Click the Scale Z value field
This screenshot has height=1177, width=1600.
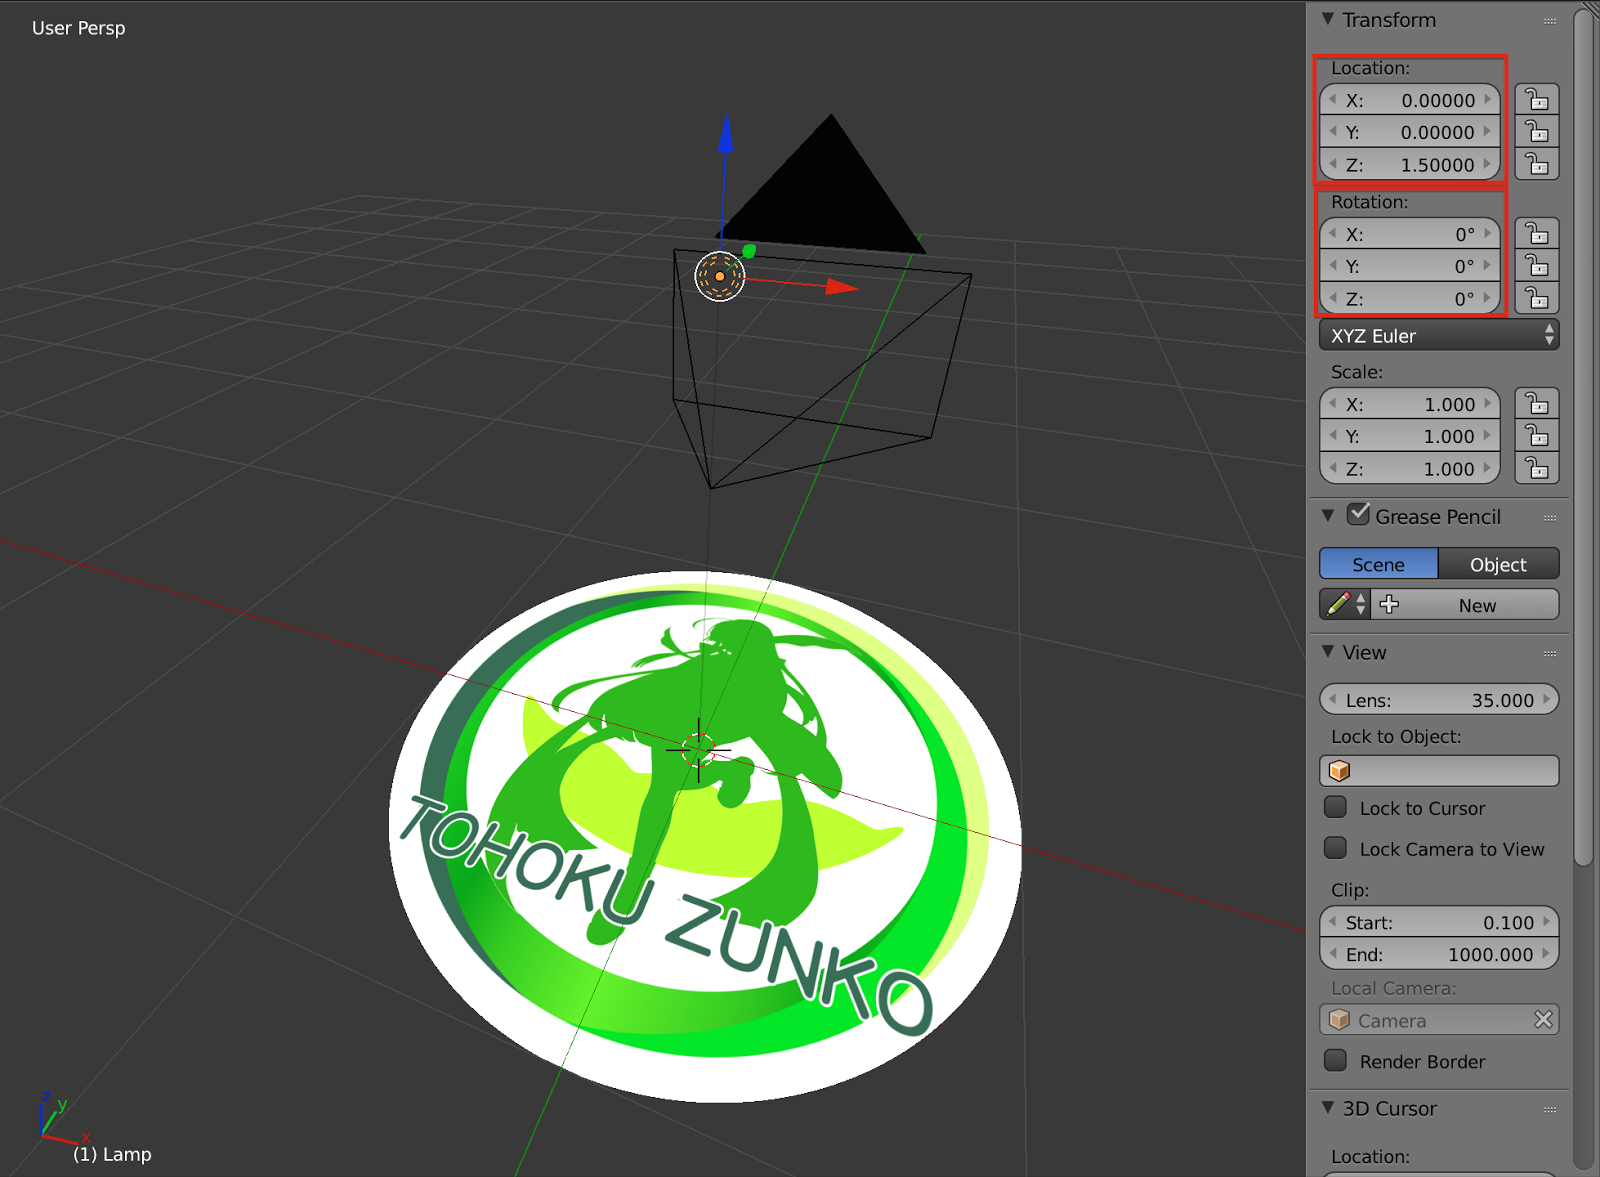point(1410,468)
